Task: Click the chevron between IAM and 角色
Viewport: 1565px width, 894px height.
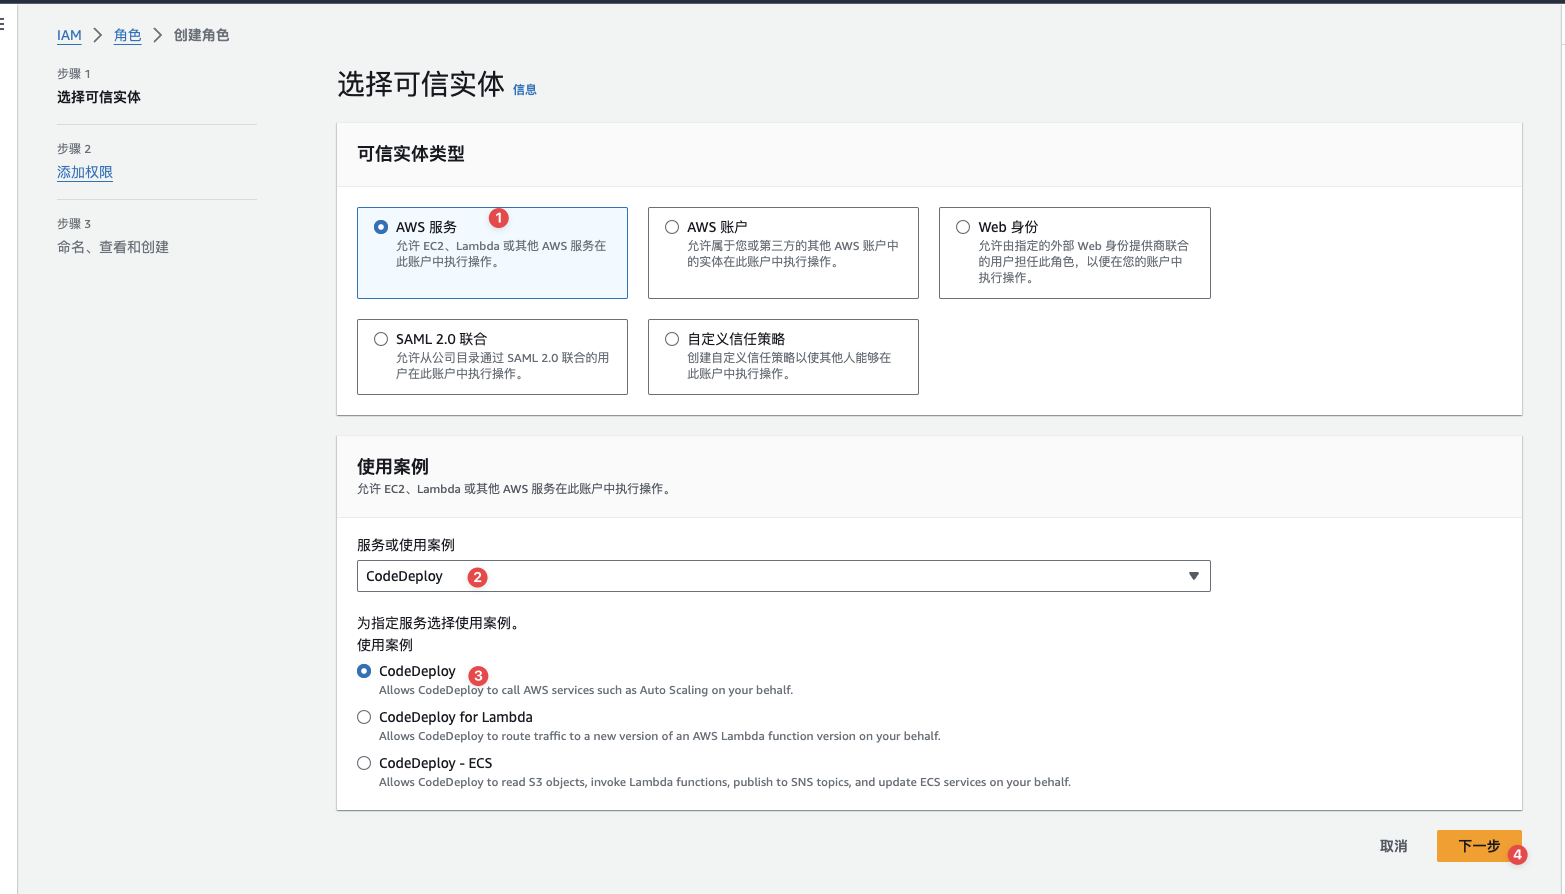Action: (97, 35)
